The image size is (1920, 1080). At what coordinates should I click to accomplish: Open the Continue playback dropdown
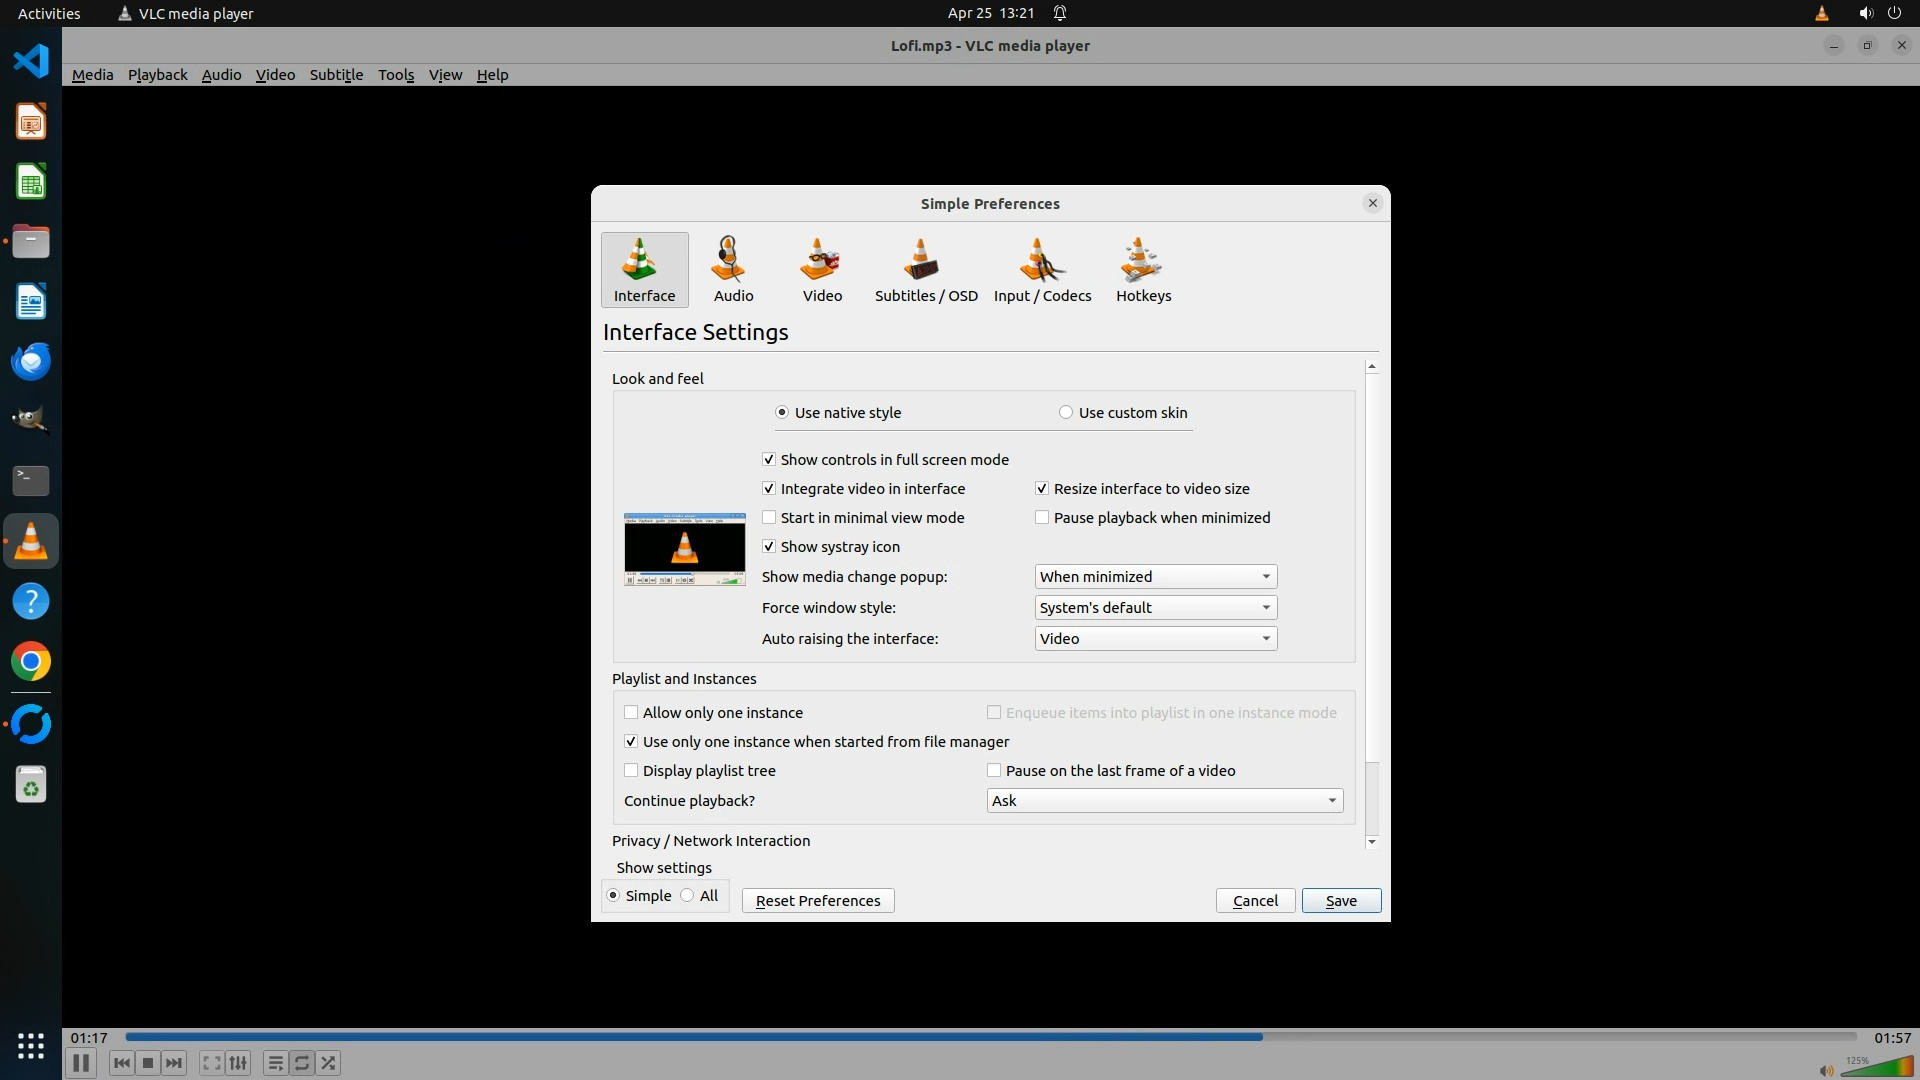(1164, 801)
